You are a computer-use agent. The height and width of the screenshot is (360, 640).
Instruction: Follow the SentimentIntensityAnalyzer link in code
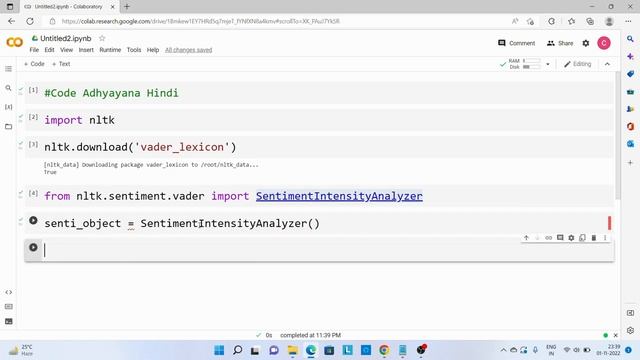(x=339, y=196)
